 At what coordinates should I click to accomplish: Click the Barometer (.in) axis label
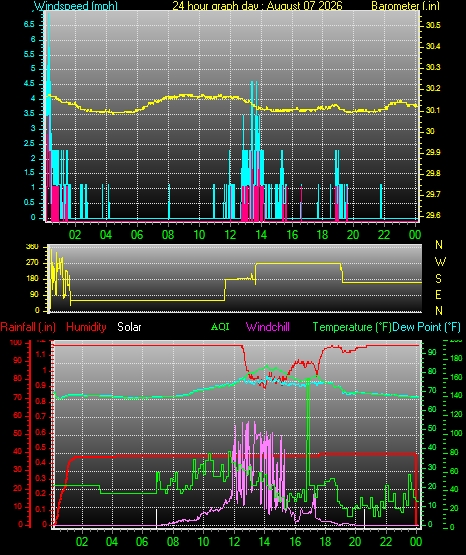click(x=405, y=6)
